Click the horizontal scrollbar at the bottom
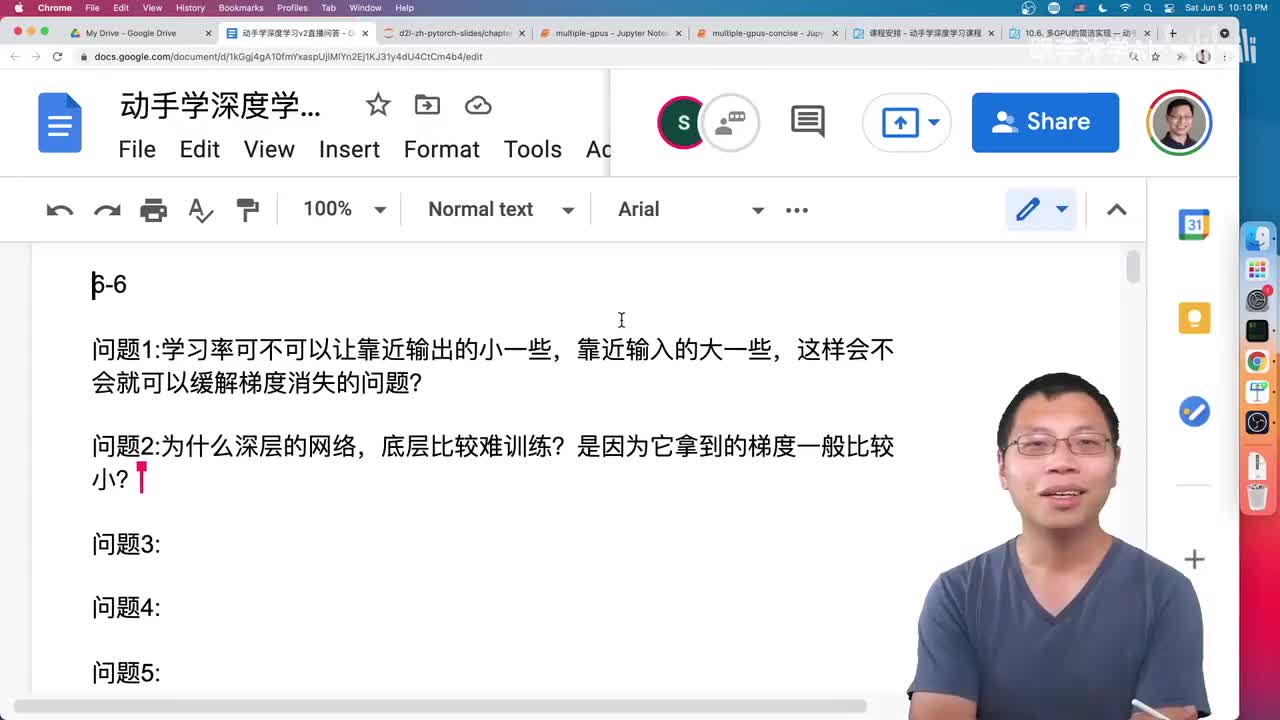Screen dimensions: 1280x720 pyautogui.click(x=440, y=707)
